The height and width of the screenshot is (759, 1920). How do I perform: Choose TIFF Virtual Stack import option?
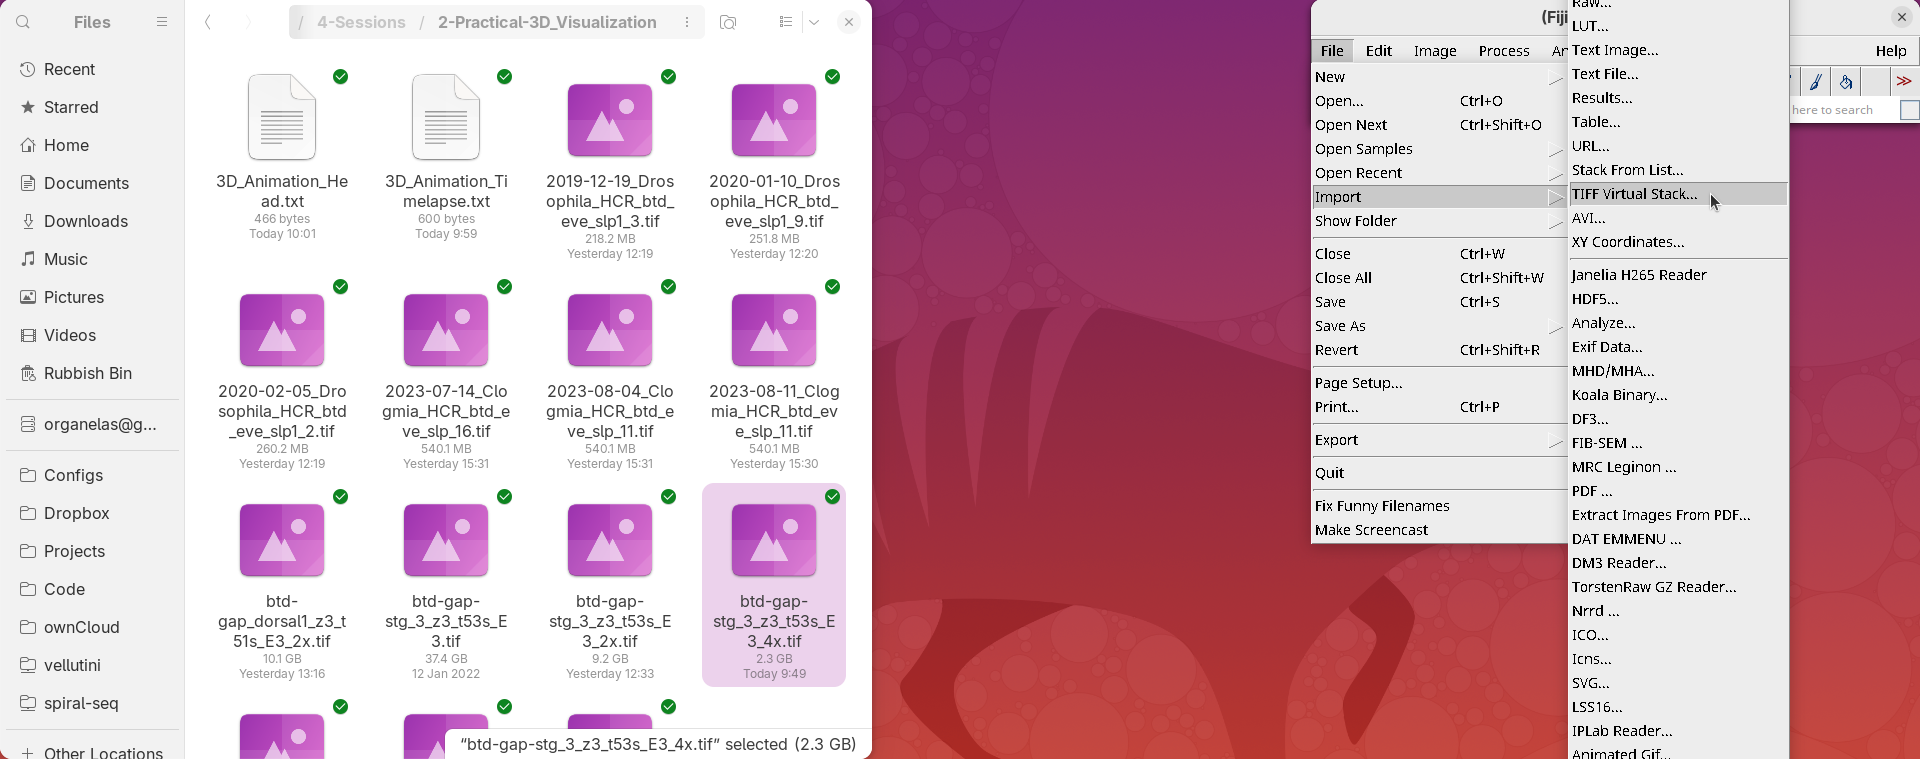(x=1634, y=194)
